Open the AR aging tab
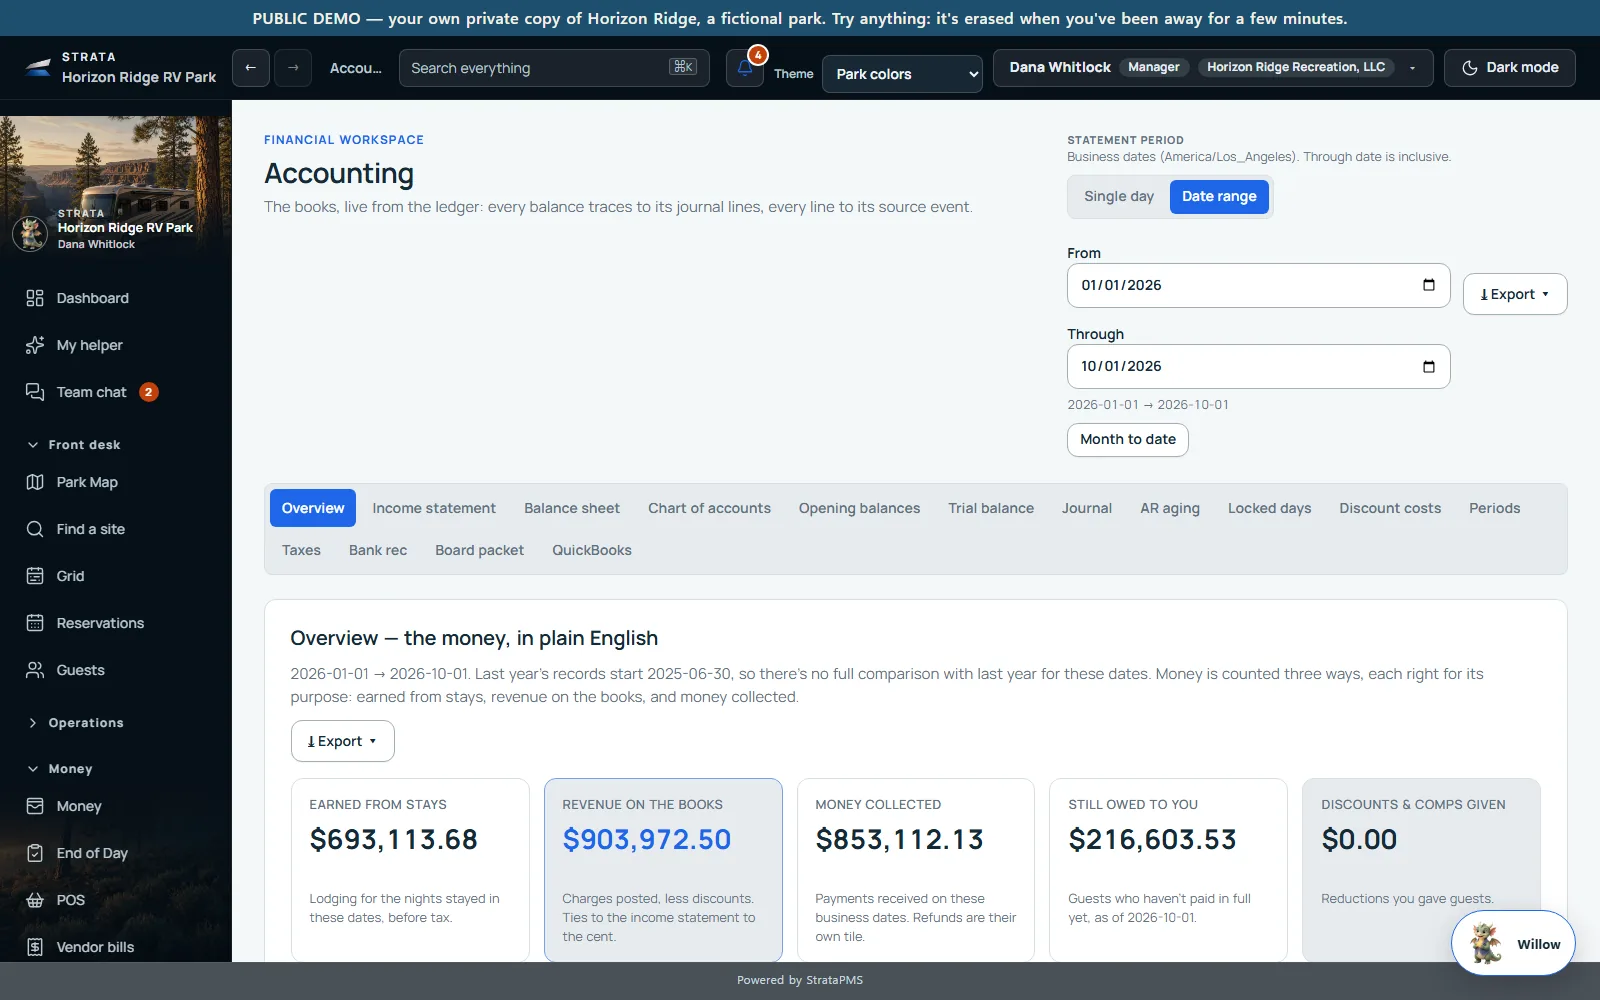Image resolution: width=1600 pixels, height=1000 pixels. [1170, 508]
